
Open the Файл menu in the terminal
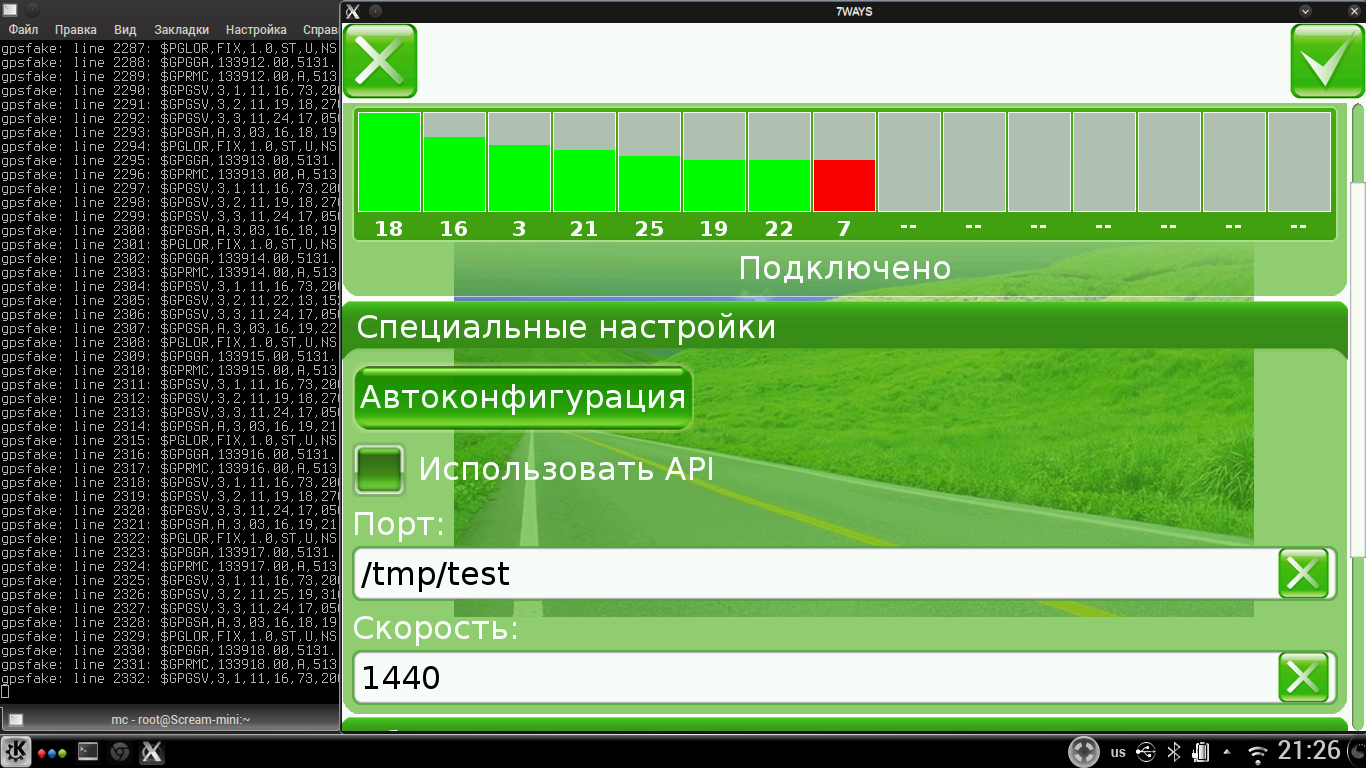pos(23,30)
